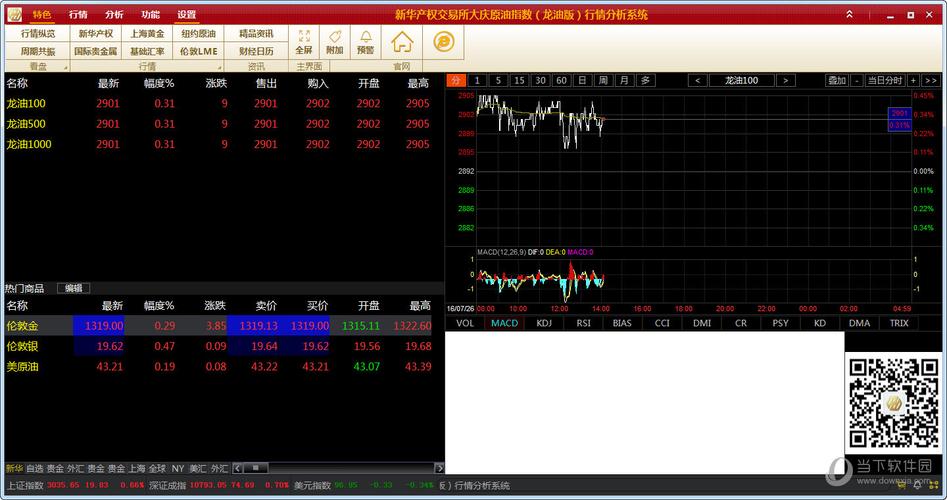
Task: Open 行情纵览 overview
Action: point(38,34)
